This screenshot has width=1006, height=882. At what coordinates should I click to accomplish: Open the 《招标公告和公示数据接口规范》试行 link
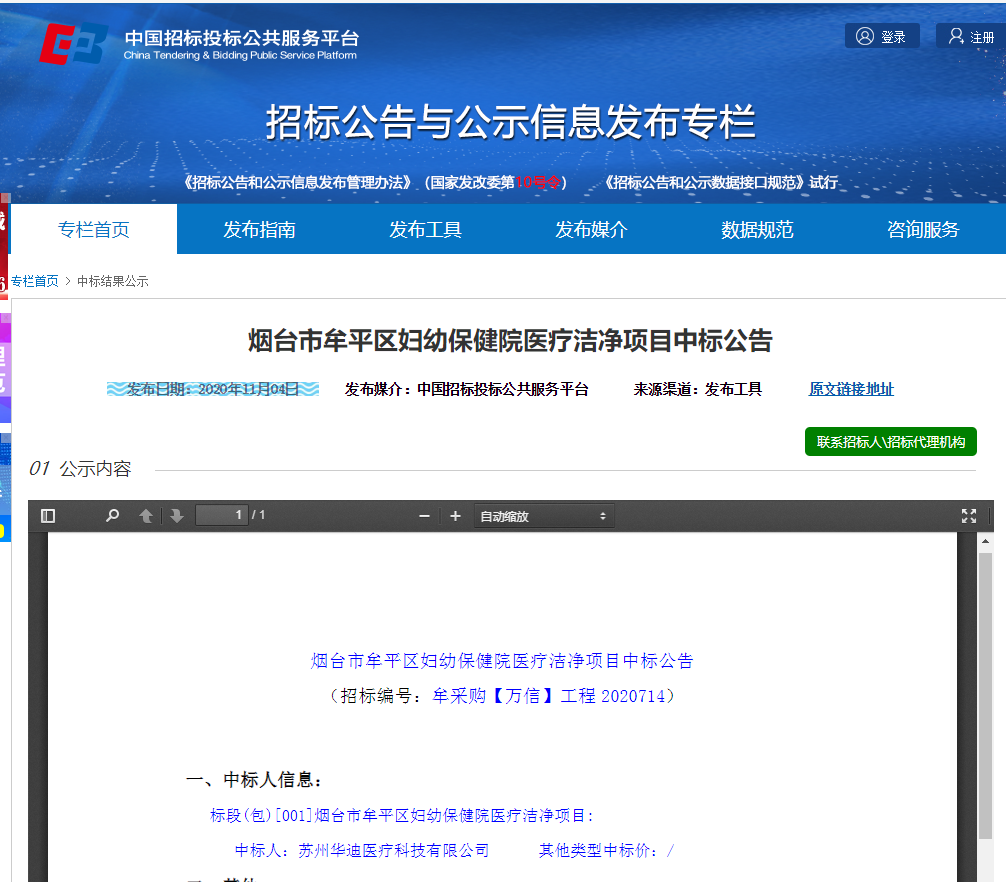[x=722, y=182]
